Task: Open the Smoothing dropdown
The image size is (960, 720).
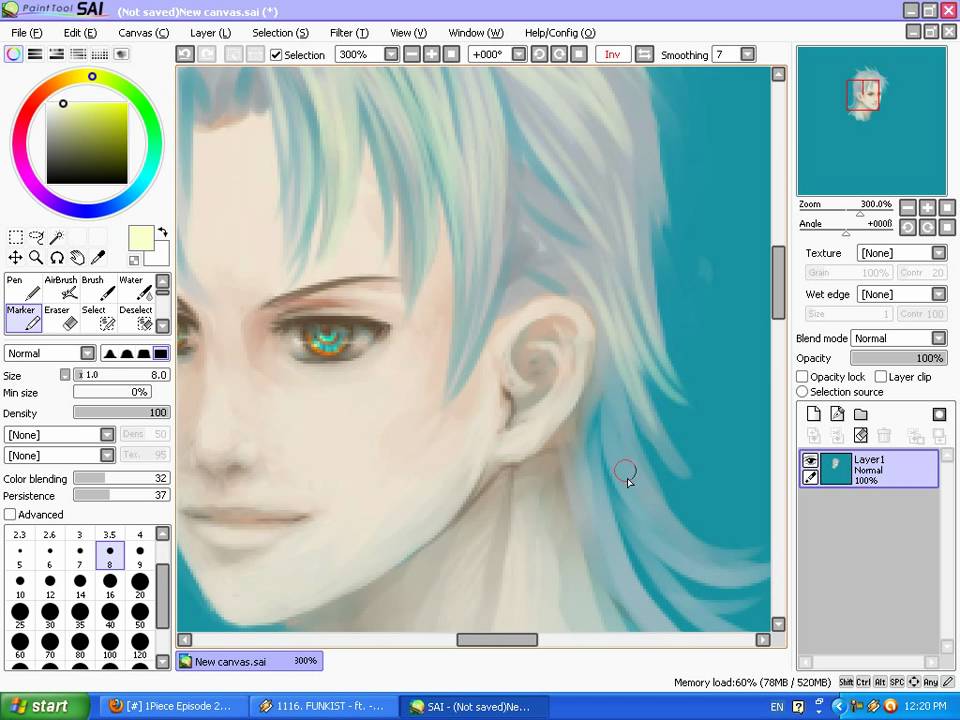Action: tap(747, 54)
